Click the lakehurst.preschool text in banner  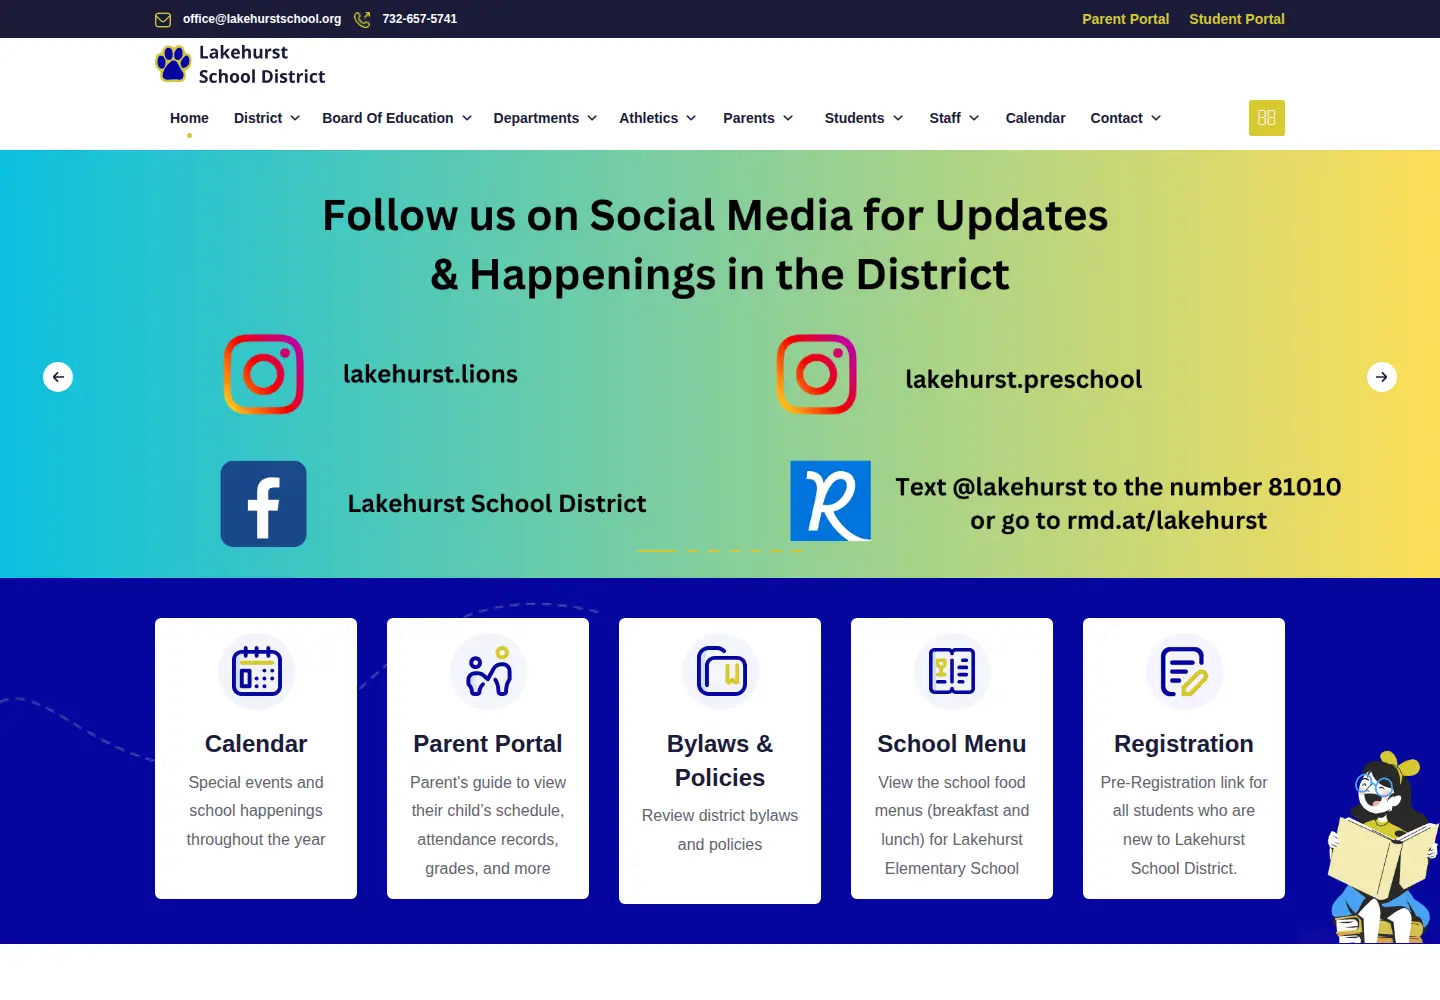(x=1023, y=379)
